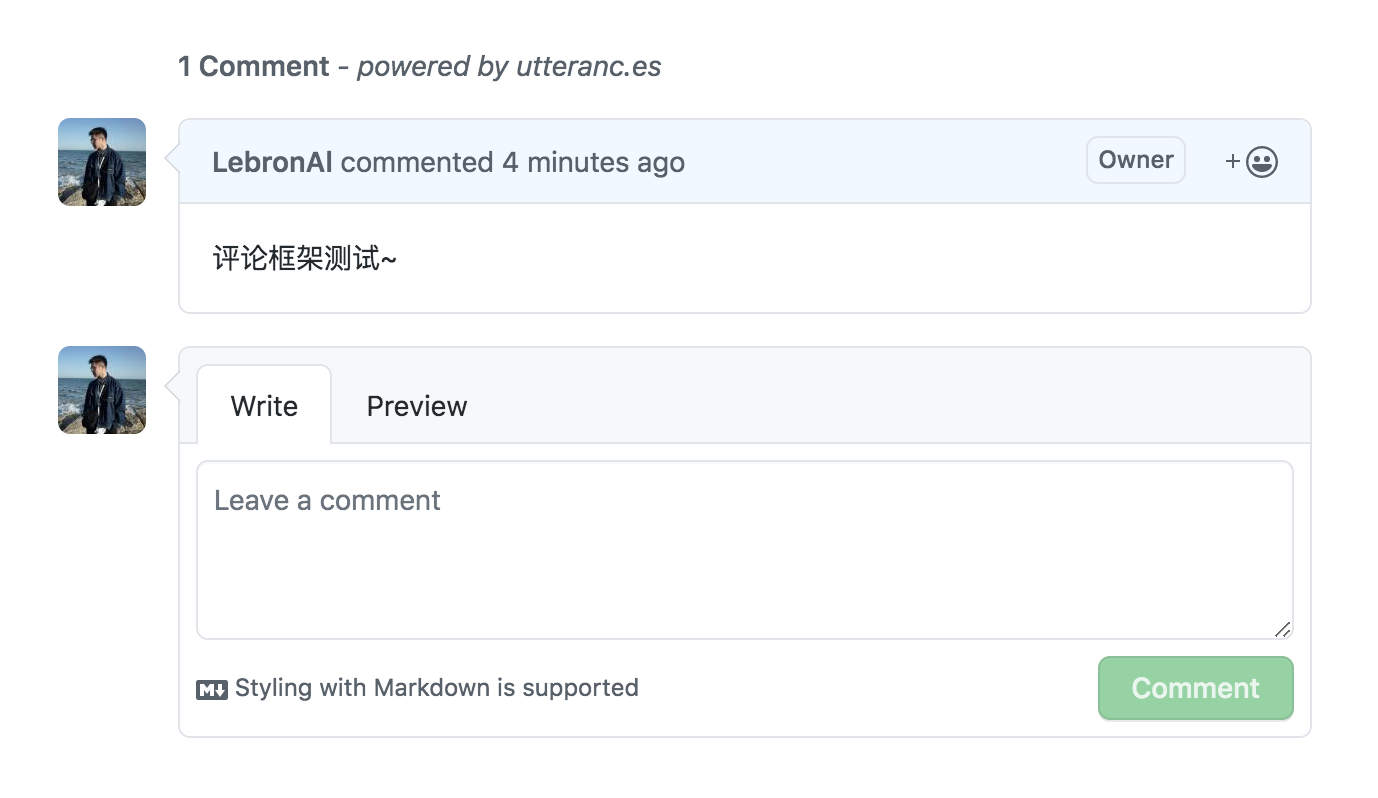The height and width of the screenshot is (798, 1378).
Task: Click the LebronAl username link
Action: (271, 161)
